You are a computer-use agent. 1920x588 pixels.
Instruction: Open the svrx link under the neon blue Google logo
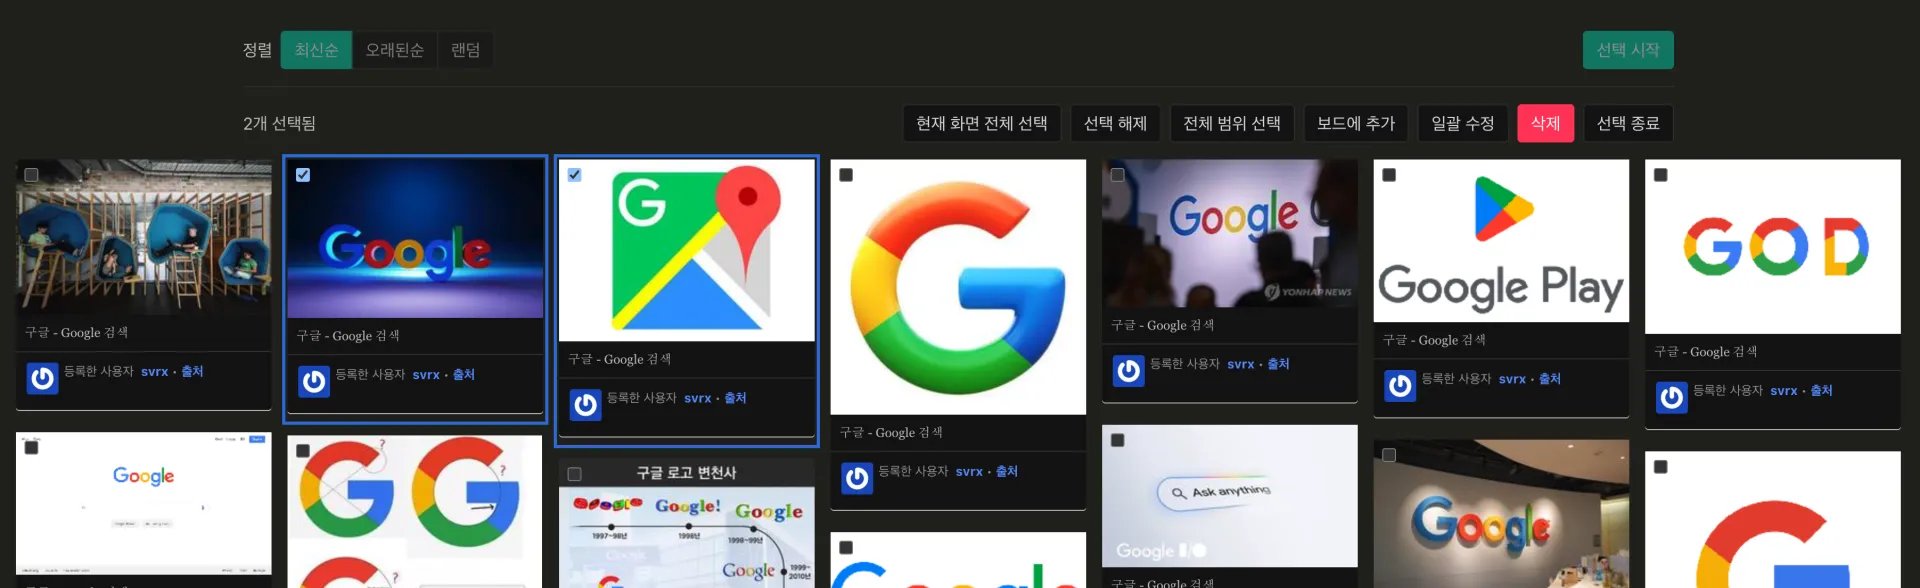pyautogui.click(x=426, y=375)
